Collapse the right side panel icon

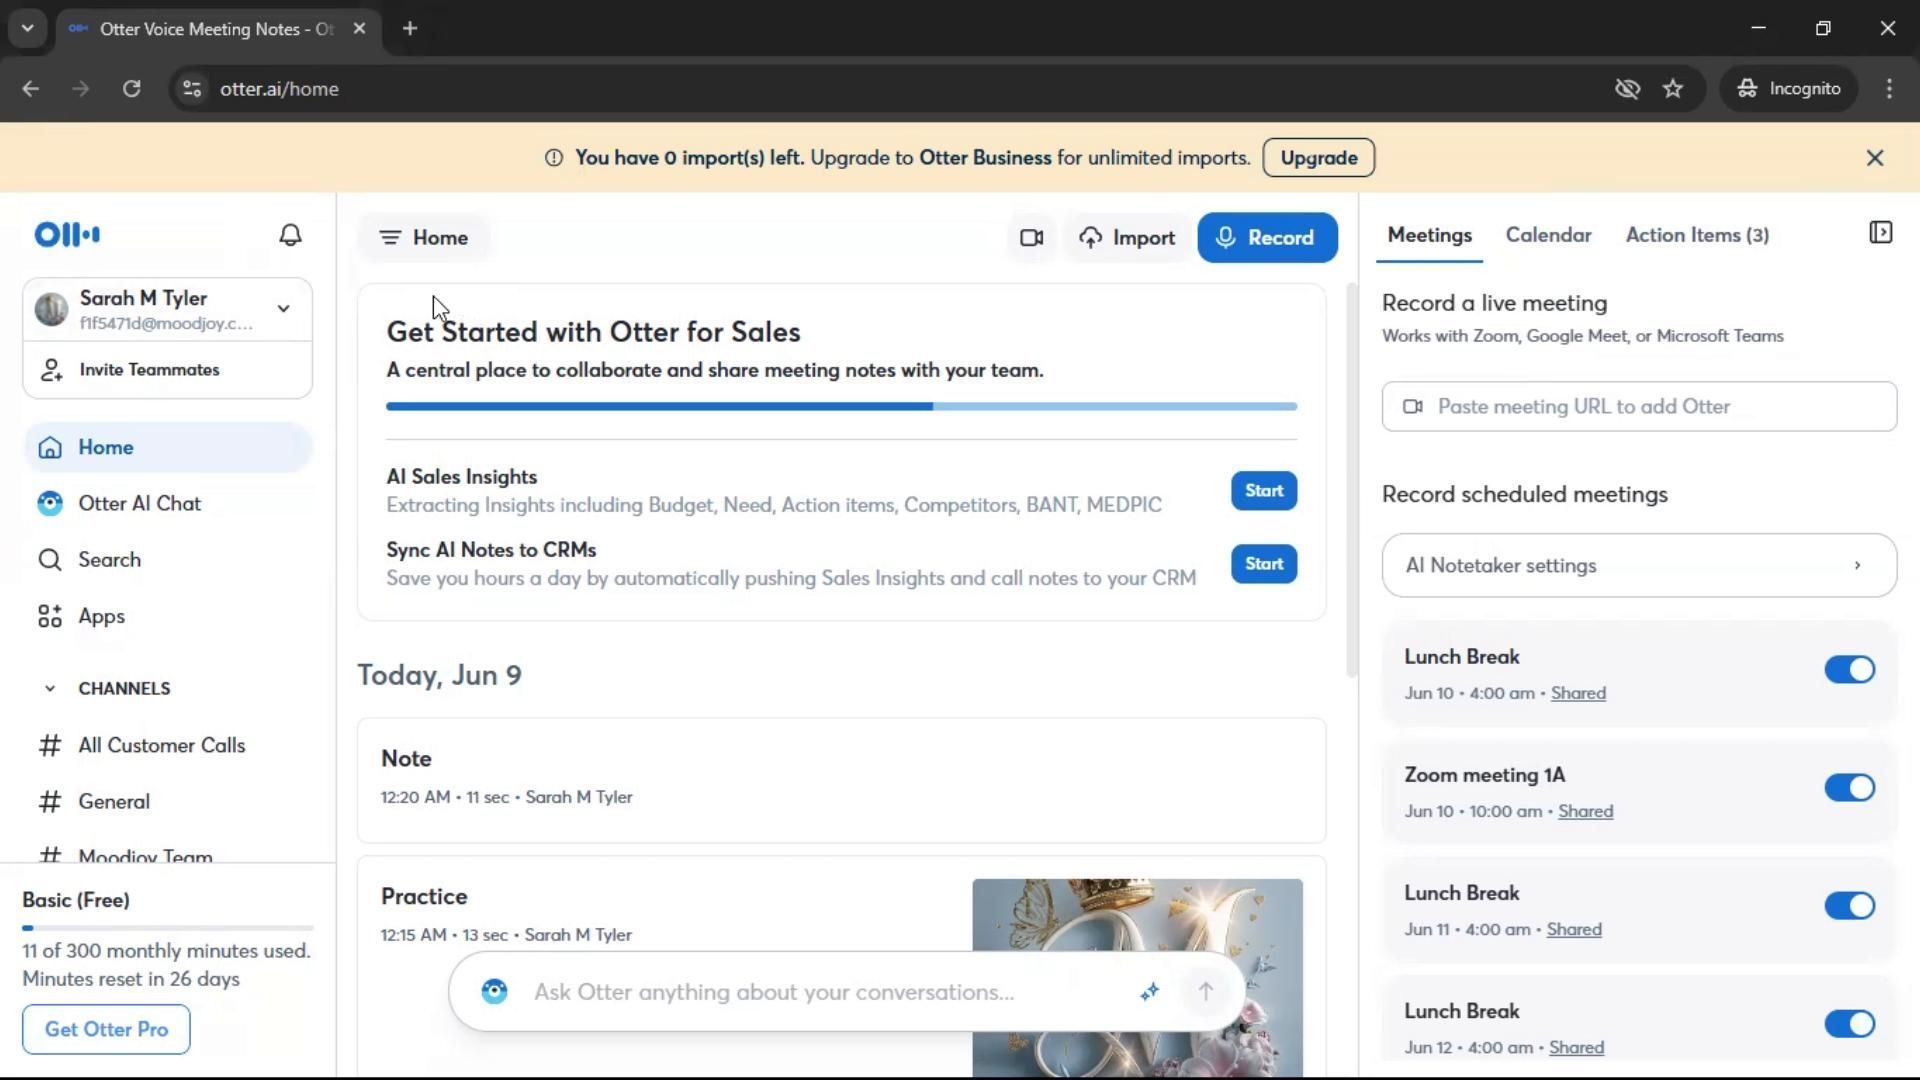[x=1880, y=233]
